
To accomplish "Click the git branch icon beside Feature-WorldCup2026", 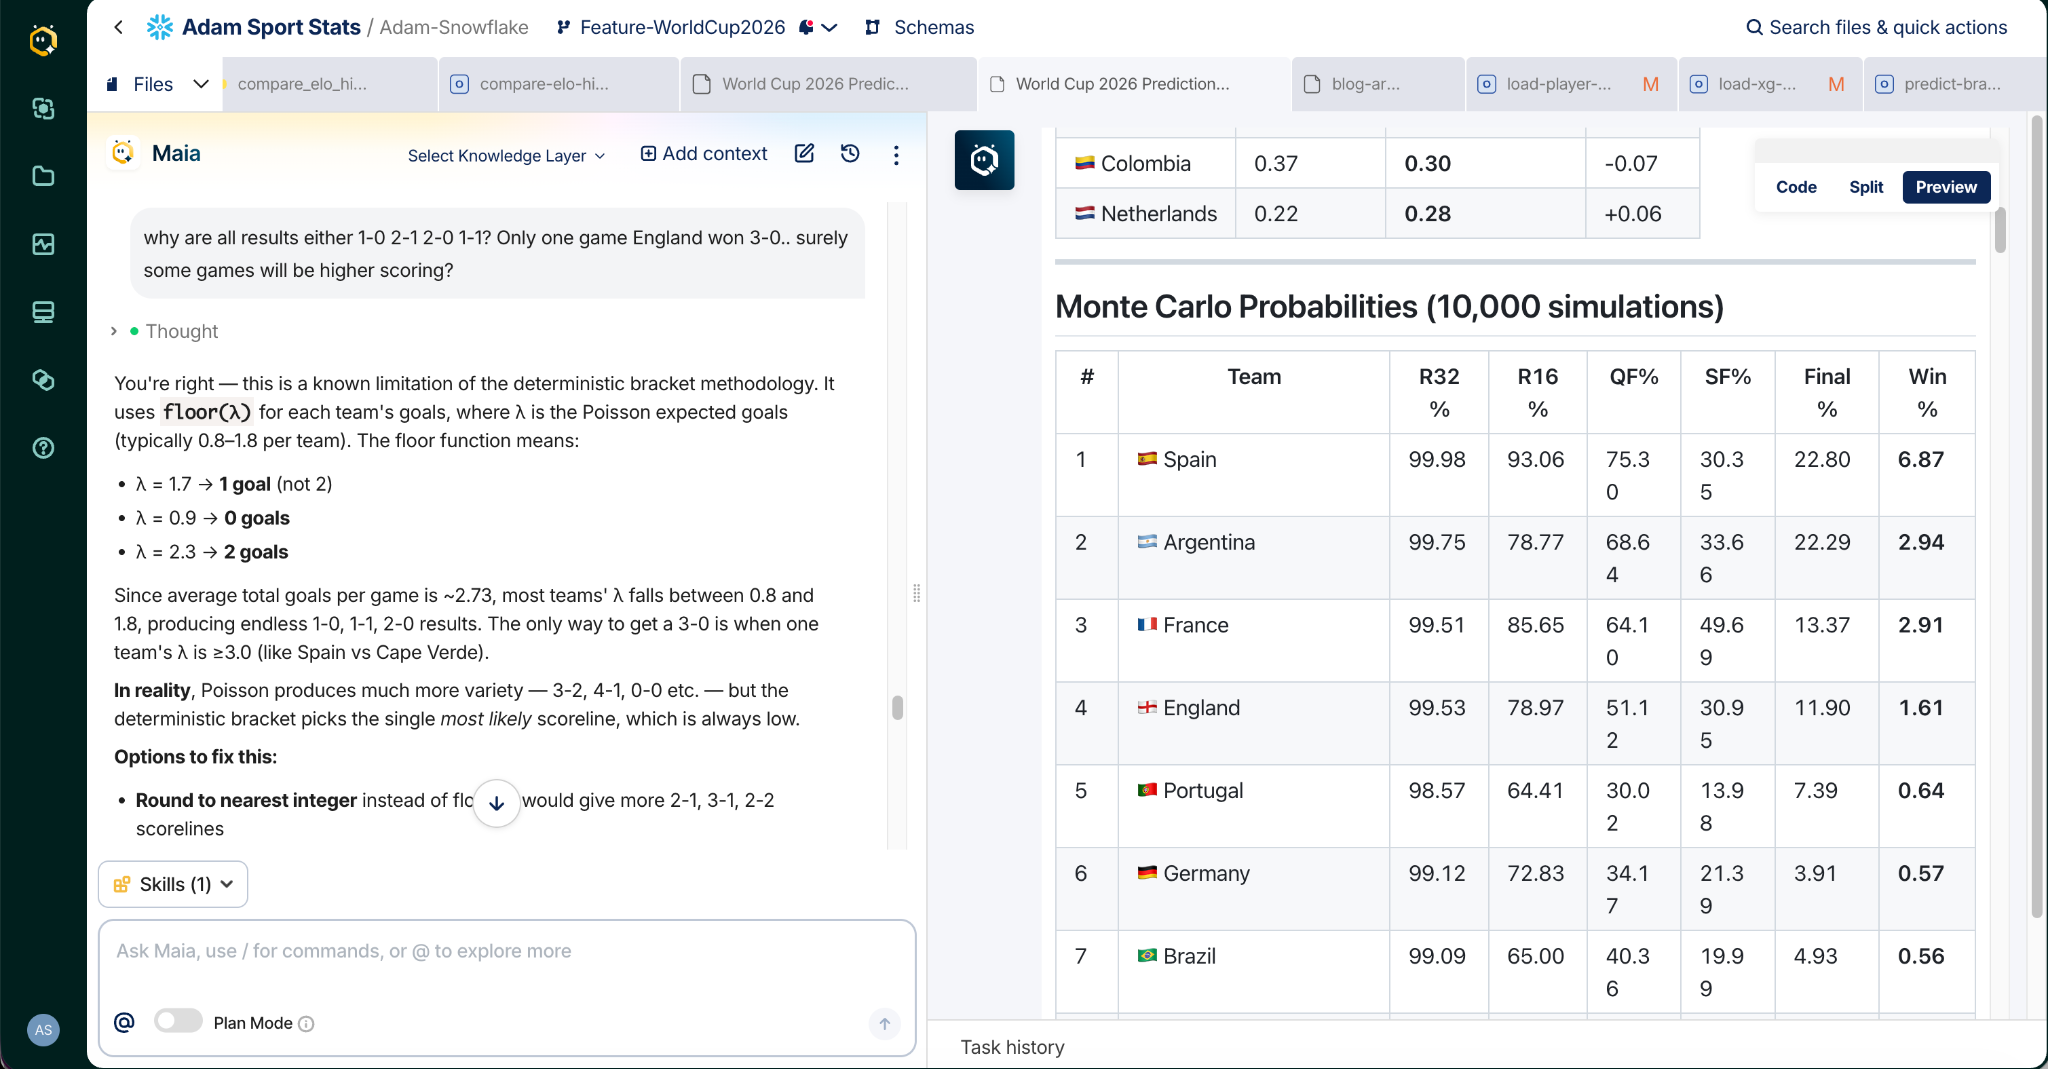I will [x=563, y=27].
